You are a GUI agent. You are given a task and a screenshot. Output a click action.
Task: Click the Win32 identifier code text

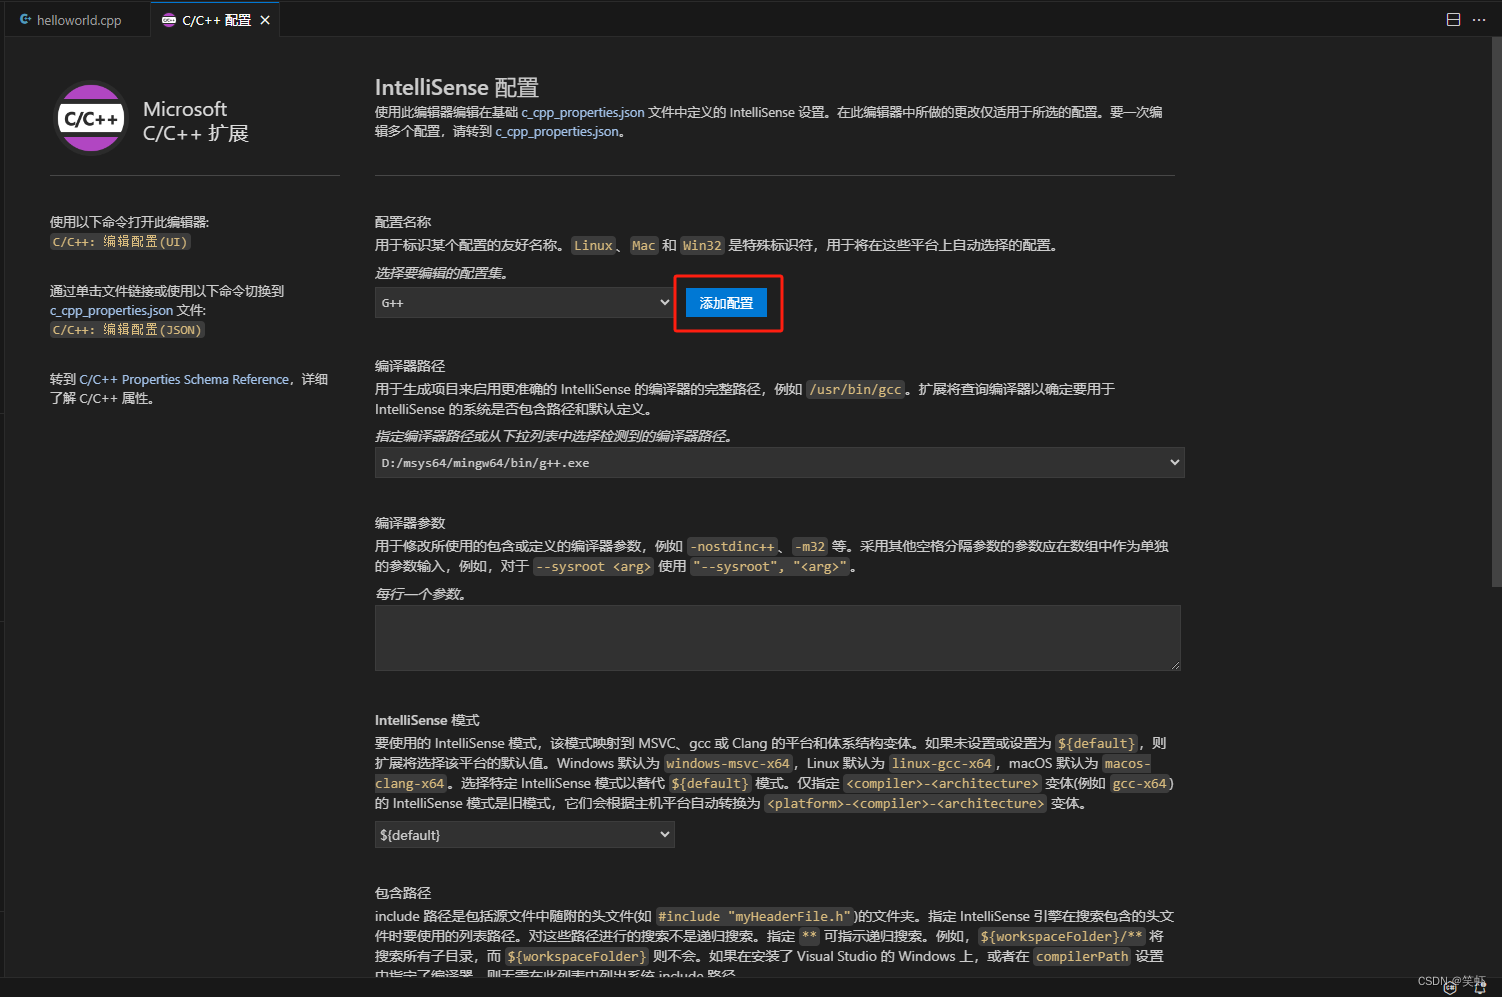(x=702, y=245)
